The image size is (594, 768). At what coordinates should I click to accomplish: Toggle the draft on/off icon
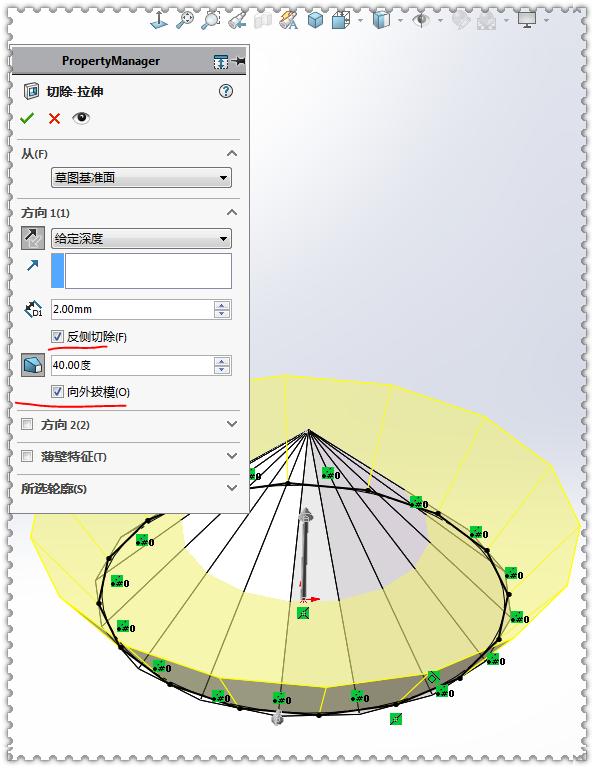33,365
